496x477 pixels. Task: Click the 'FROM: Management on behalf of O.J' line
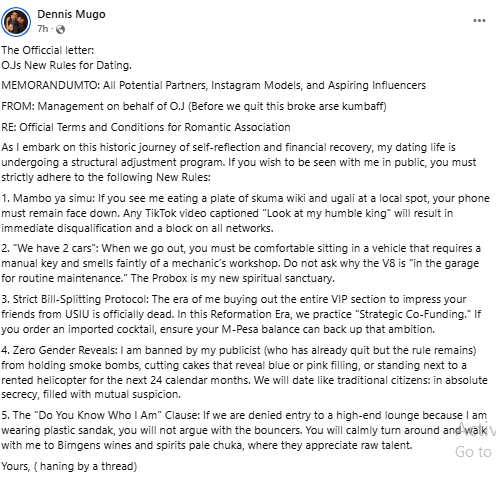pyautogui.click(x=194, y=107)
